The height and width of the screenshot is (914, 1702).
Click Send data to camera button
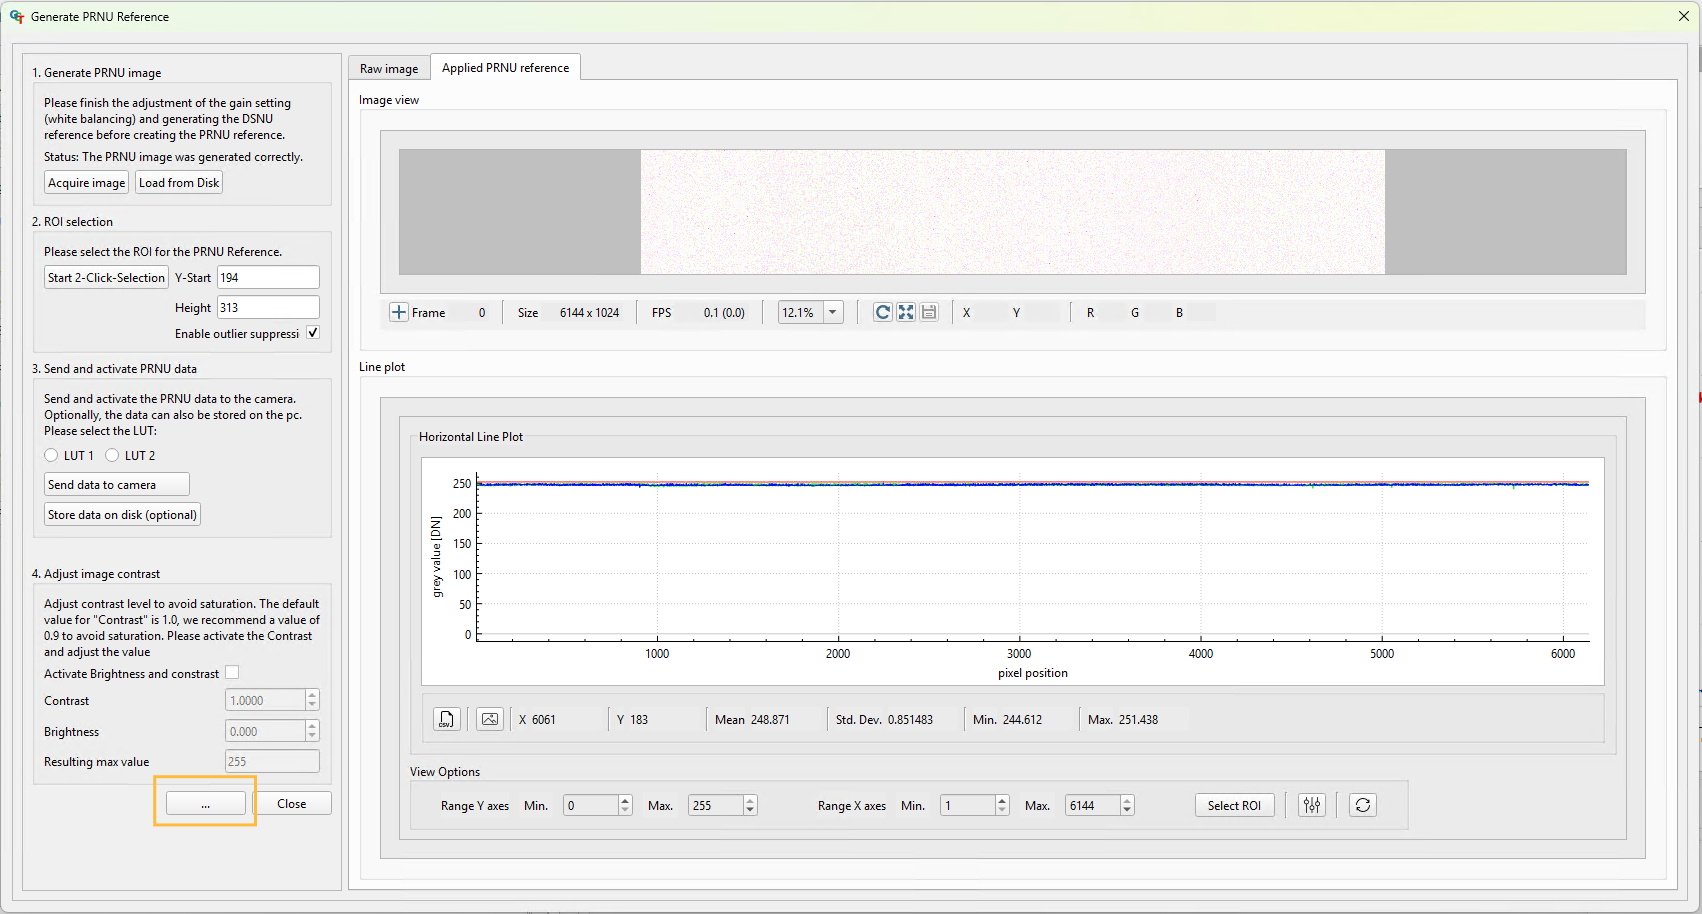(117, 484)
